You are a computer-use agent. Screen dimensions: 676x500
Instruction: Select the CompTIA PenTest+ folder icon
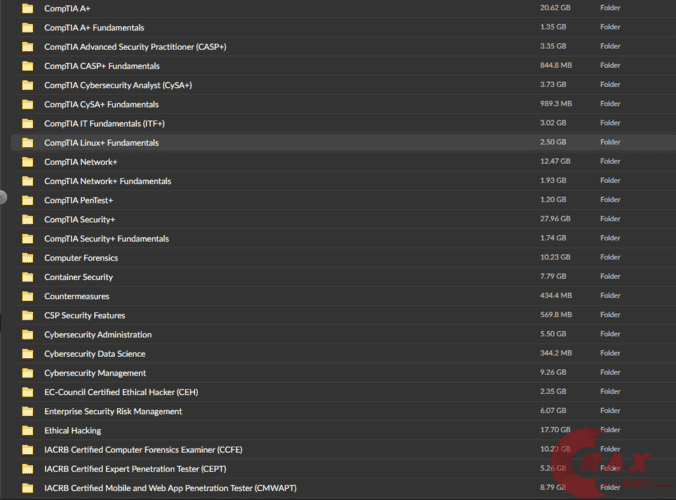coord(28,200)
